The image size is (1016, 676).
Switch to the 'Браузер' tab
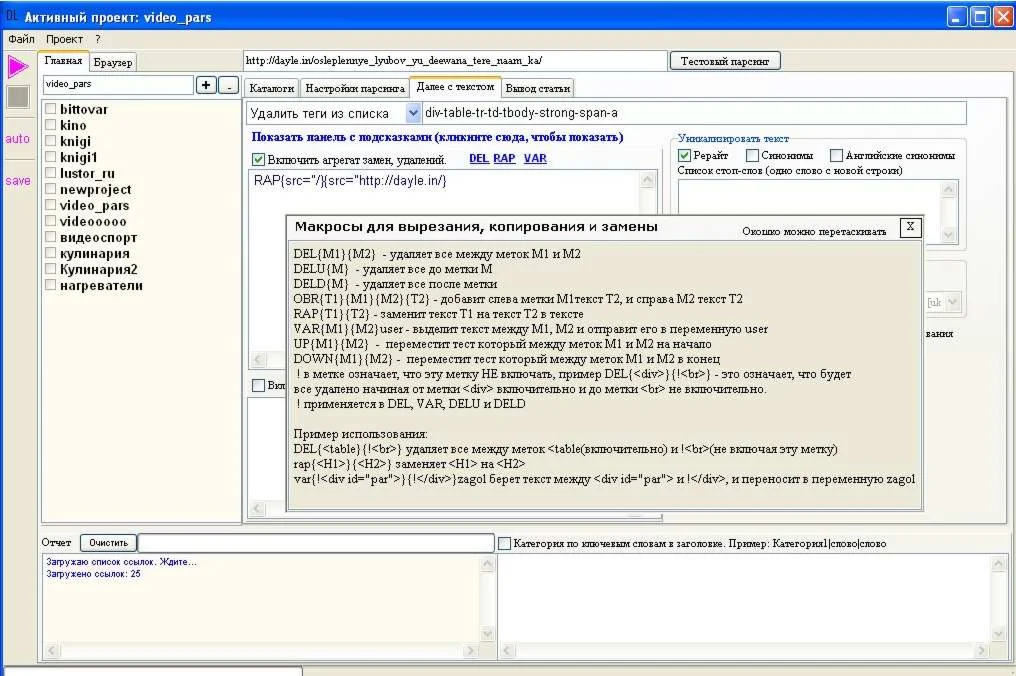[x=113, y=63]
